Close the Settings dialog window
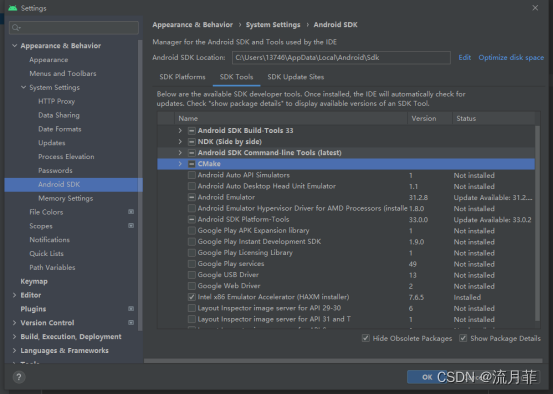 point(535,8)
